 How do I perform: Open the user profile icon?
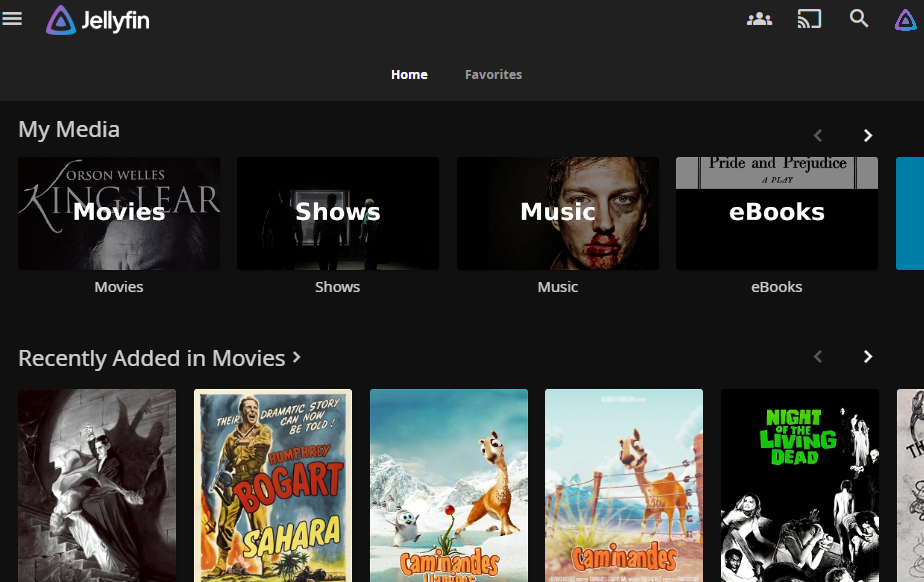coord(905,19)
